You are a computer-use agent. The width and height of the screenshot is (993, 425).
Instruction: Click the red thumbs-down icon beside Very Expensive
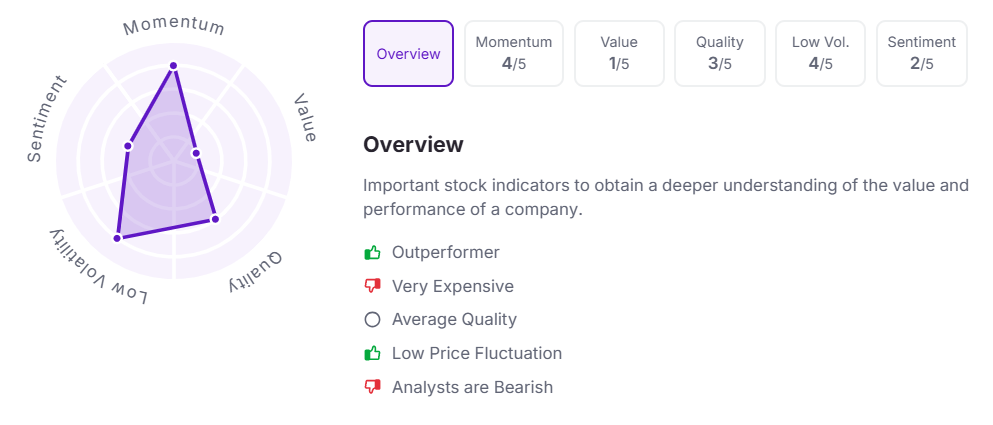(x=372, y=287)
